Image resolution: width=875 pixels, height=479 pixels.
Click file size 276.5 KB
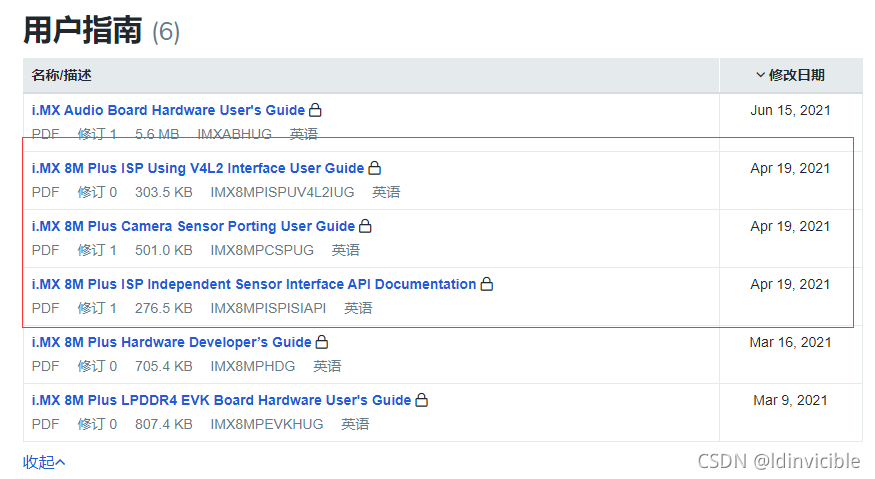point(164,308)
